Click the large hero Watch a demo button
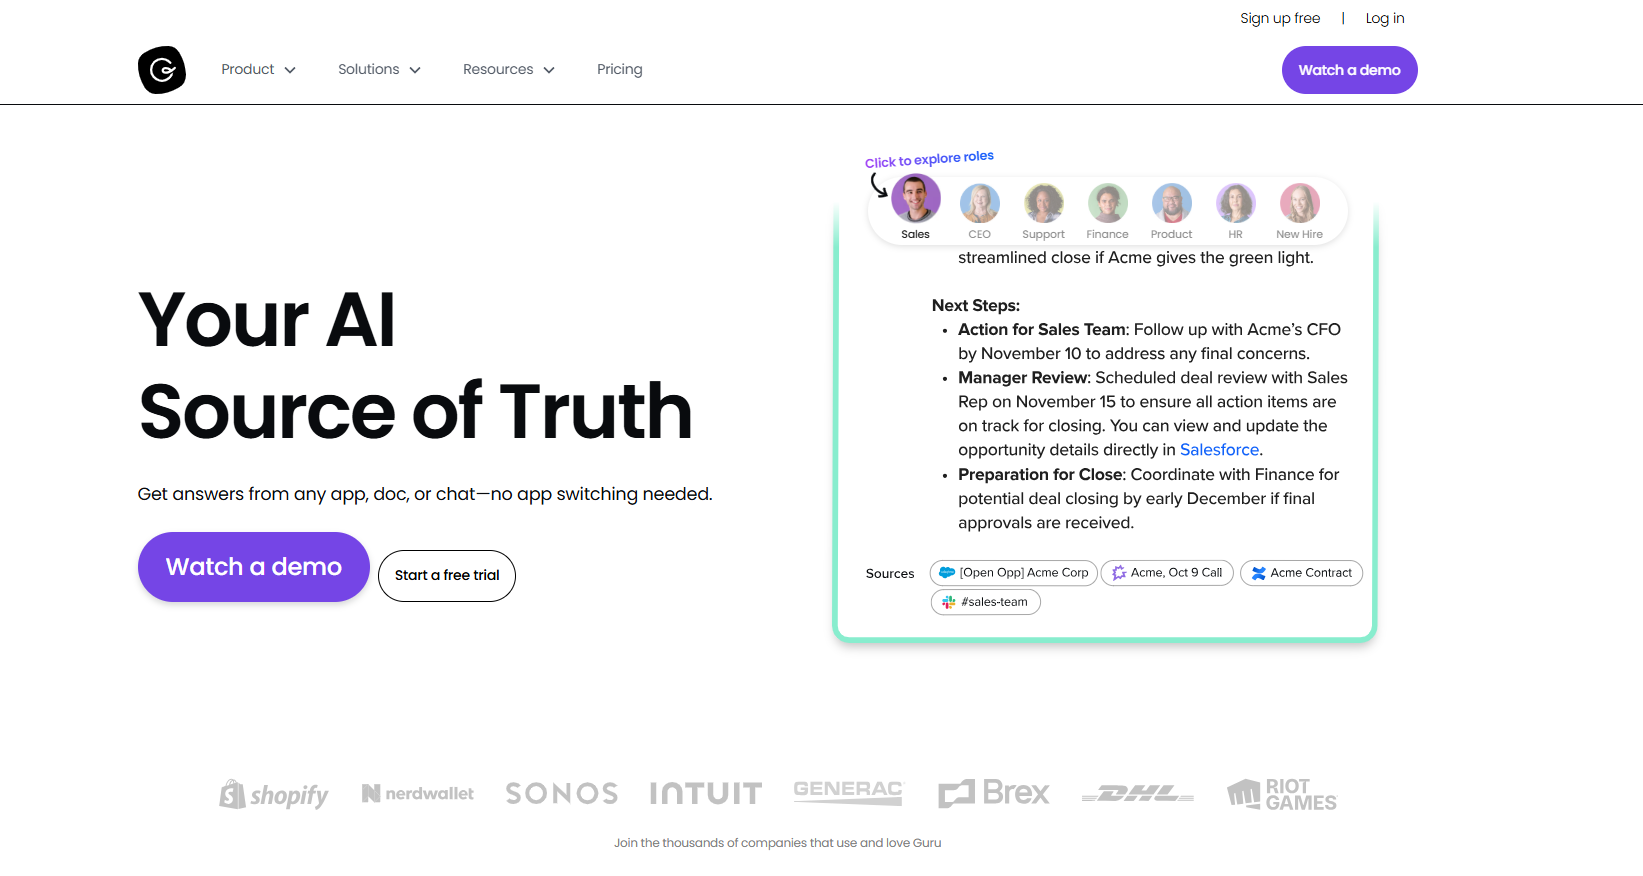Image resolution: width=1643 pixels, height=876 pixels. (254, 567)
